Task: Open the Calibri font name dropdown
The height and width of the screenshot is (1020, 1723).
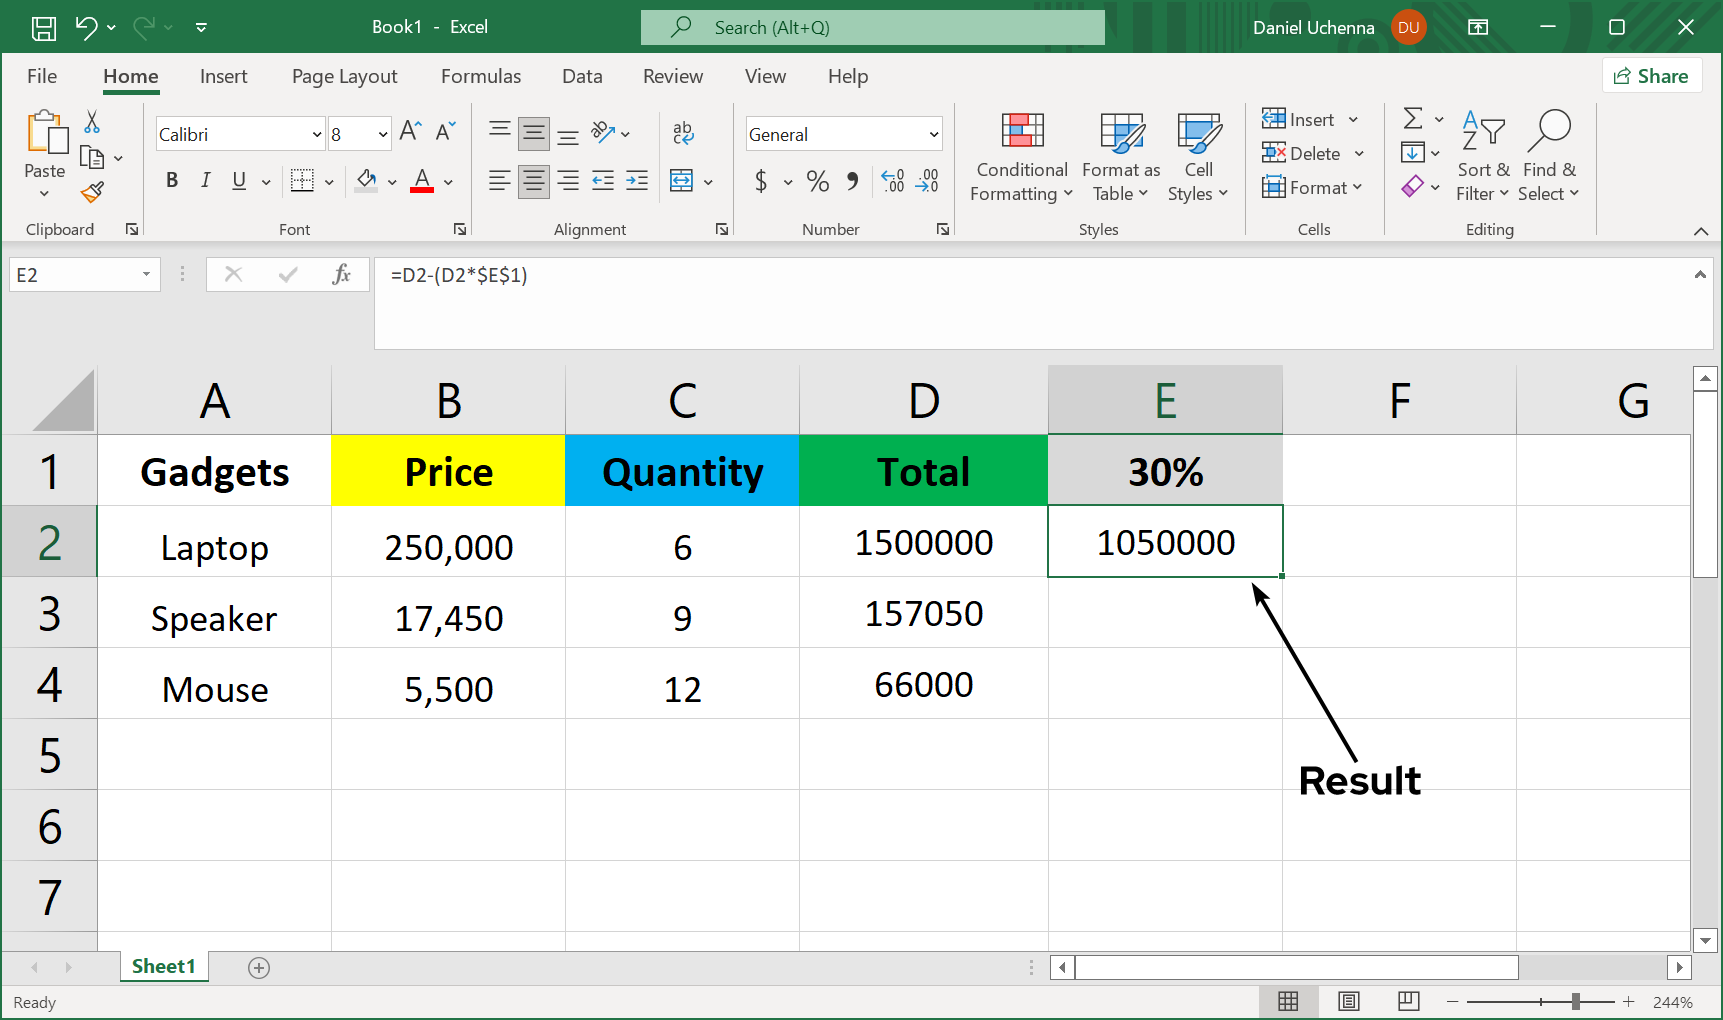Action: click(x=317, y=134)
